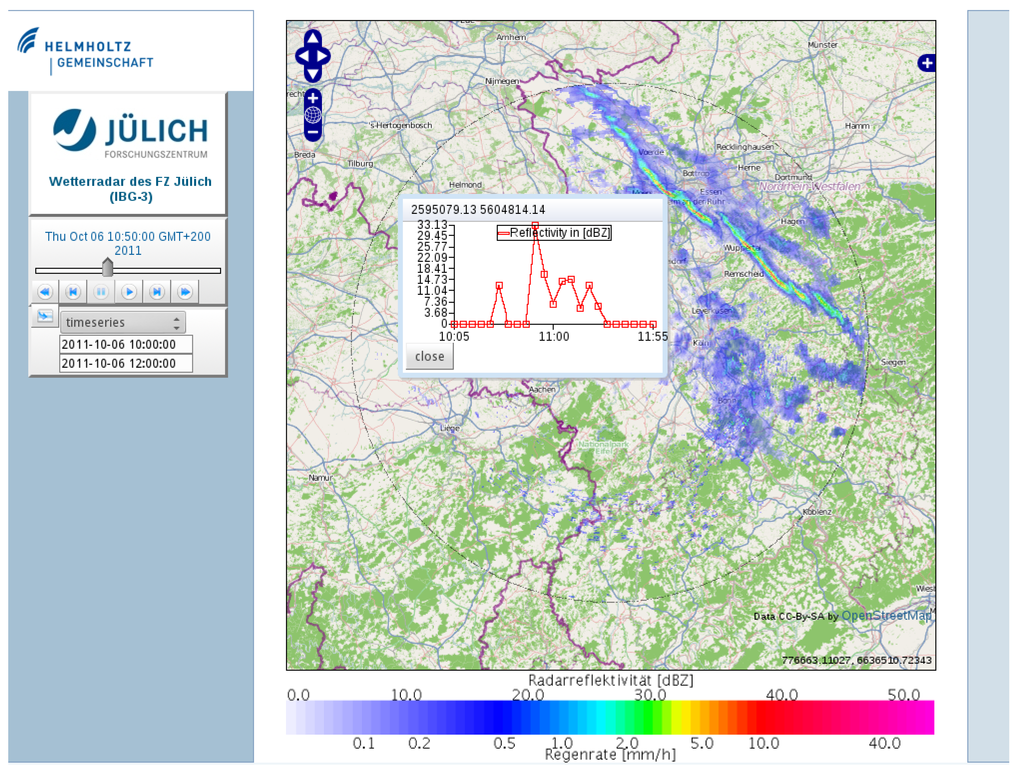Click the time slider handle

coord(107,268)
